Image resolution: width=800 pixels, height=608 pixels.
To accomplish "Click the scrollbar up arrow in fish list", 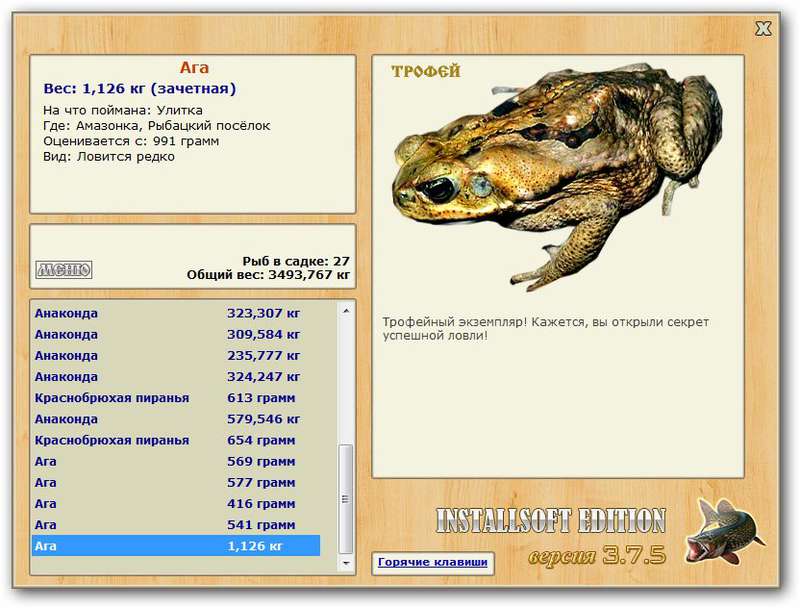I will tap(346, 310).
